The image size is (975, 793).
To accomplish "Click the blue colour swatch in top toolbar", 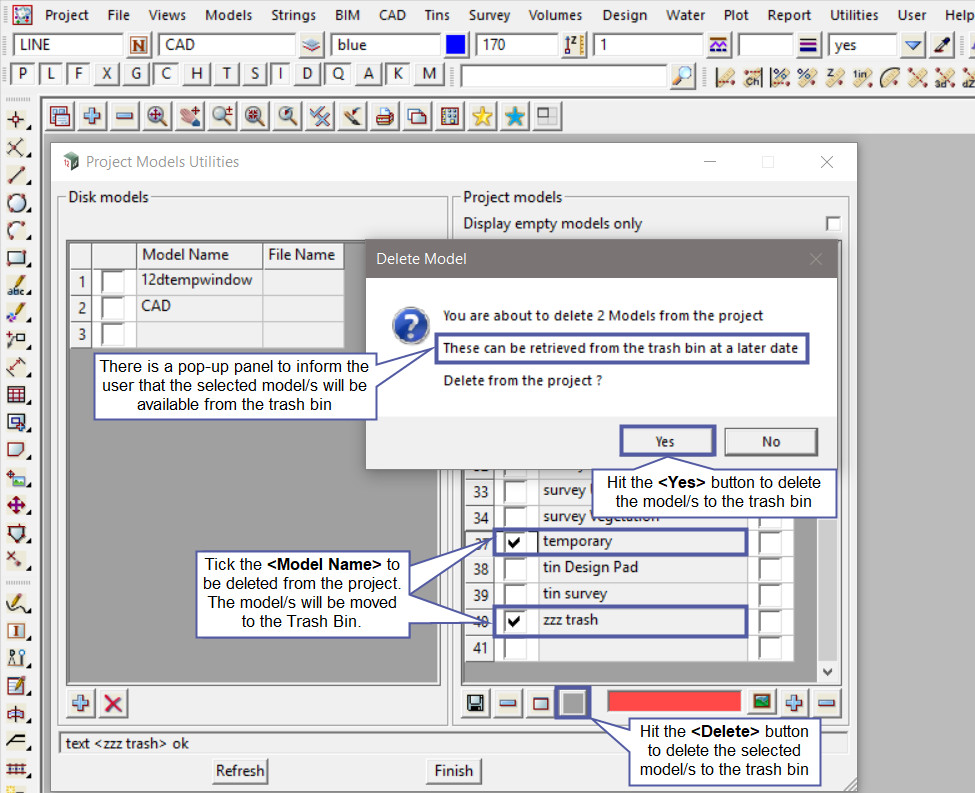I will click(456, 45).
